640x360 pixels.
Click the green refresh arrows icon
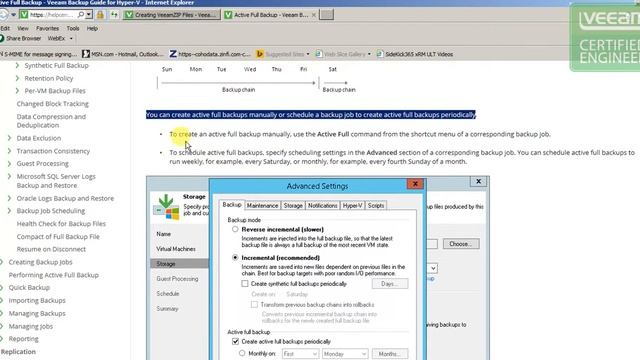(x=114, y=15)
